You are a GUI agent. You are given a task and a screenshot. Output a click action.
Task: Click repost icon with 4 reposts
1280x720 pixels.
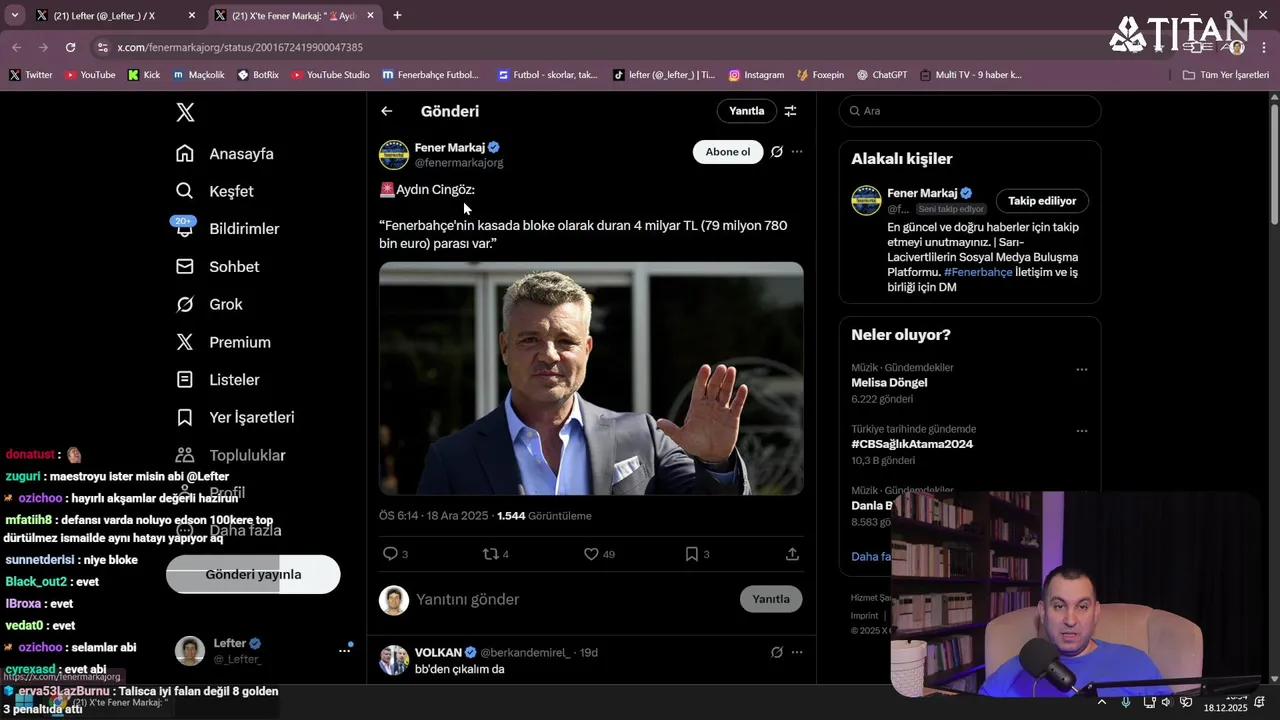(x=496, y=554)
